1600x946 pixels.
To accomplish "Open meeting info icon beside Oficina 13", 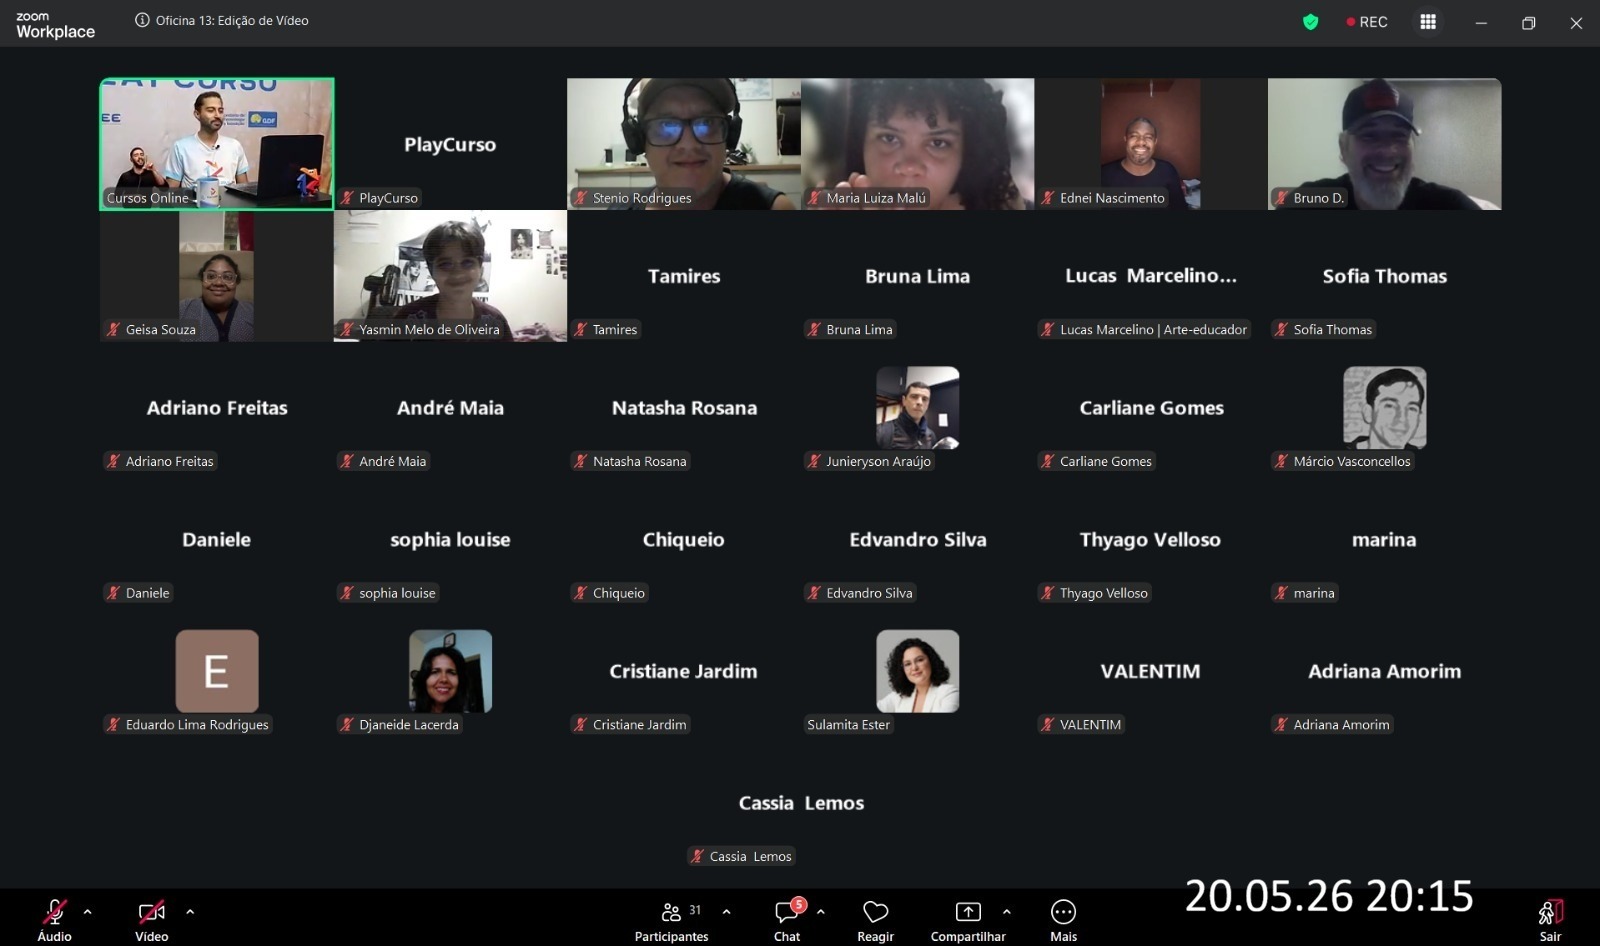I will (142, 20).
